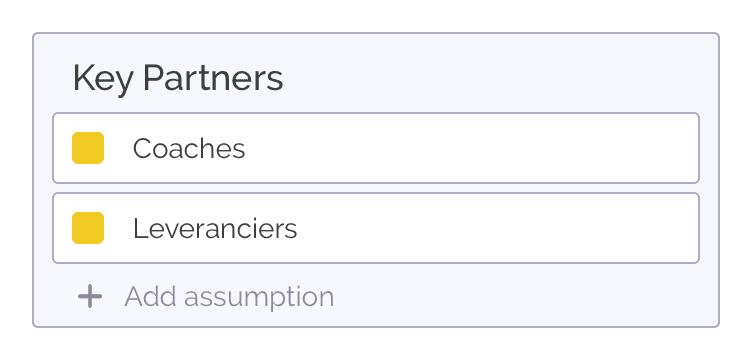The height and width of the screenshot is (360, 752).
Task: Click the plus icon beside Add assumption
Action: 90,296
